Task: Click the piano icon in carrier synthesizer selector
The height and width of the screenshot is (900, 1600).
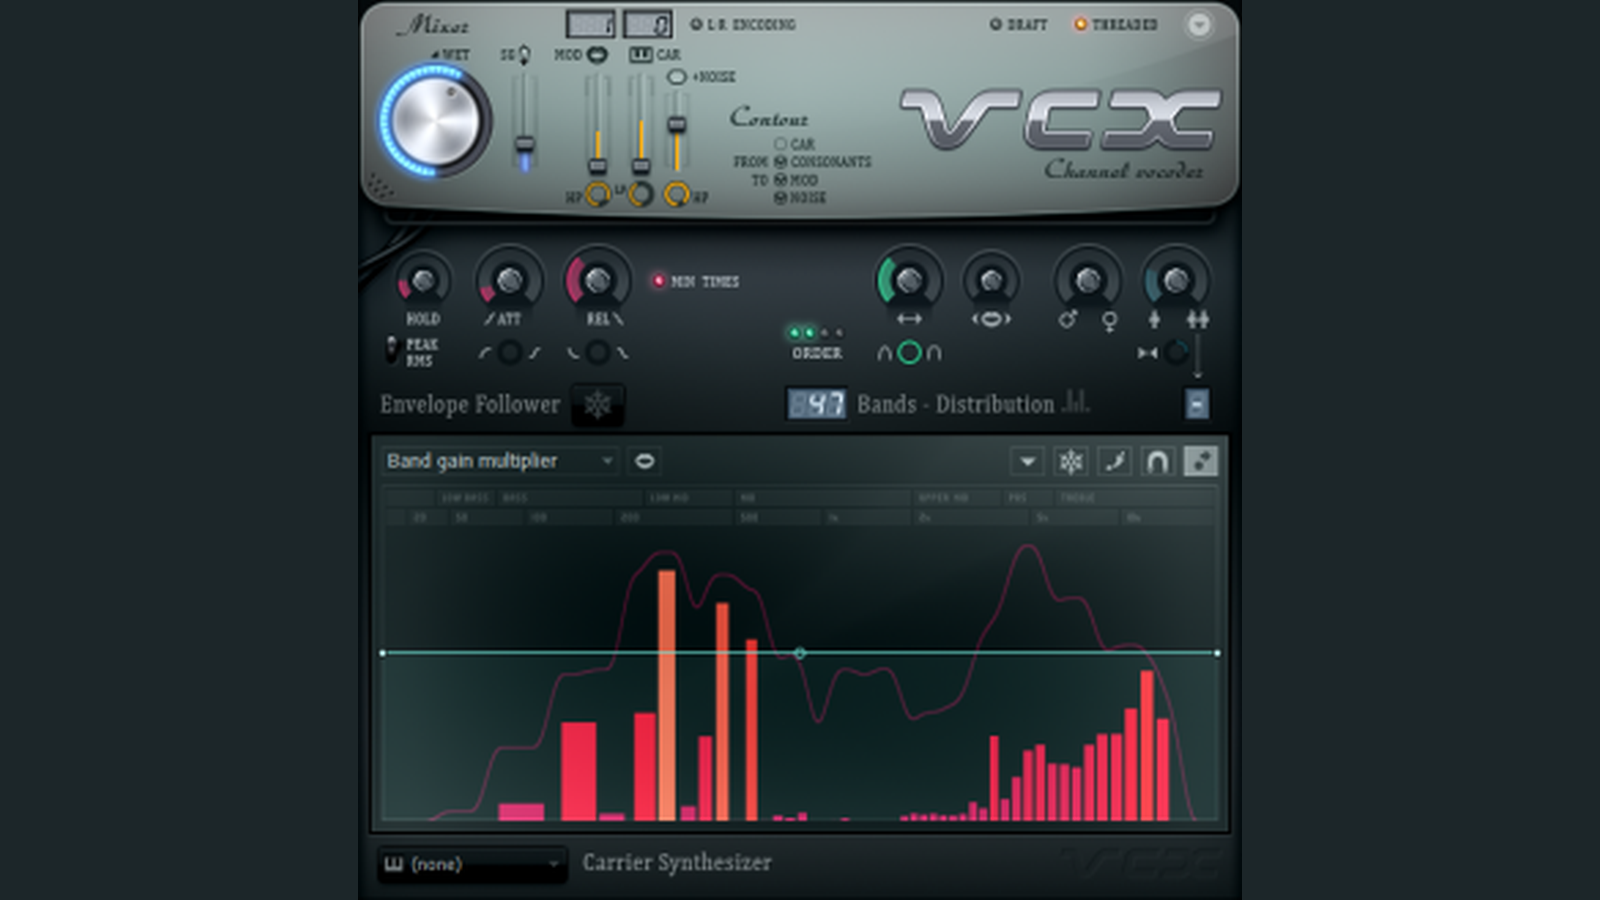Action: [x=394, y=864]
